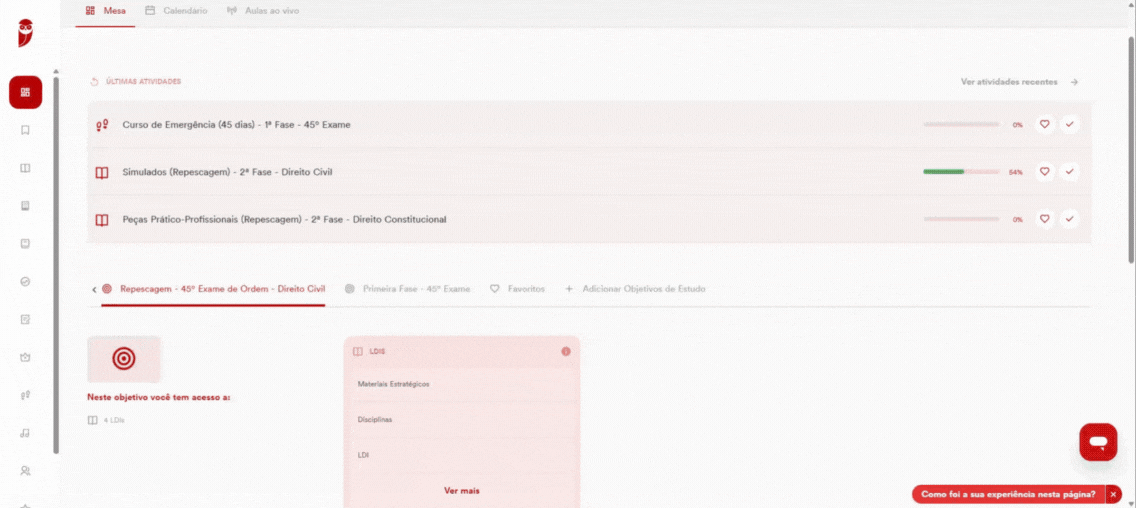Click the Peças Prático-Profissionais progress bar
Image resolution: width=1136 pixels, height=508 pixels.
click(x=961, y=219)
